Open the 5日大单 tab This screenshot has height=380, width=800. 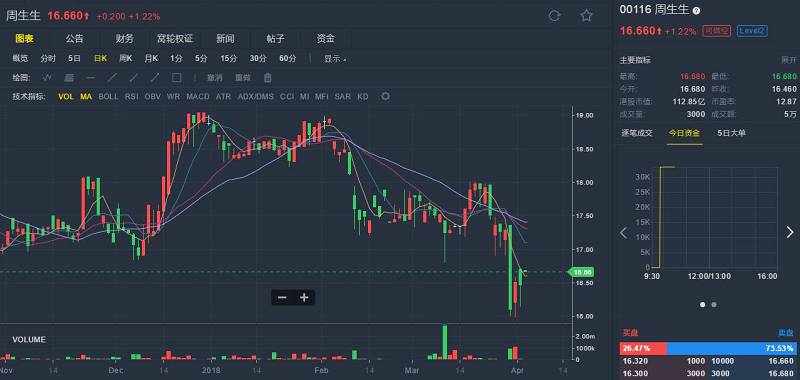coord(731,133)
